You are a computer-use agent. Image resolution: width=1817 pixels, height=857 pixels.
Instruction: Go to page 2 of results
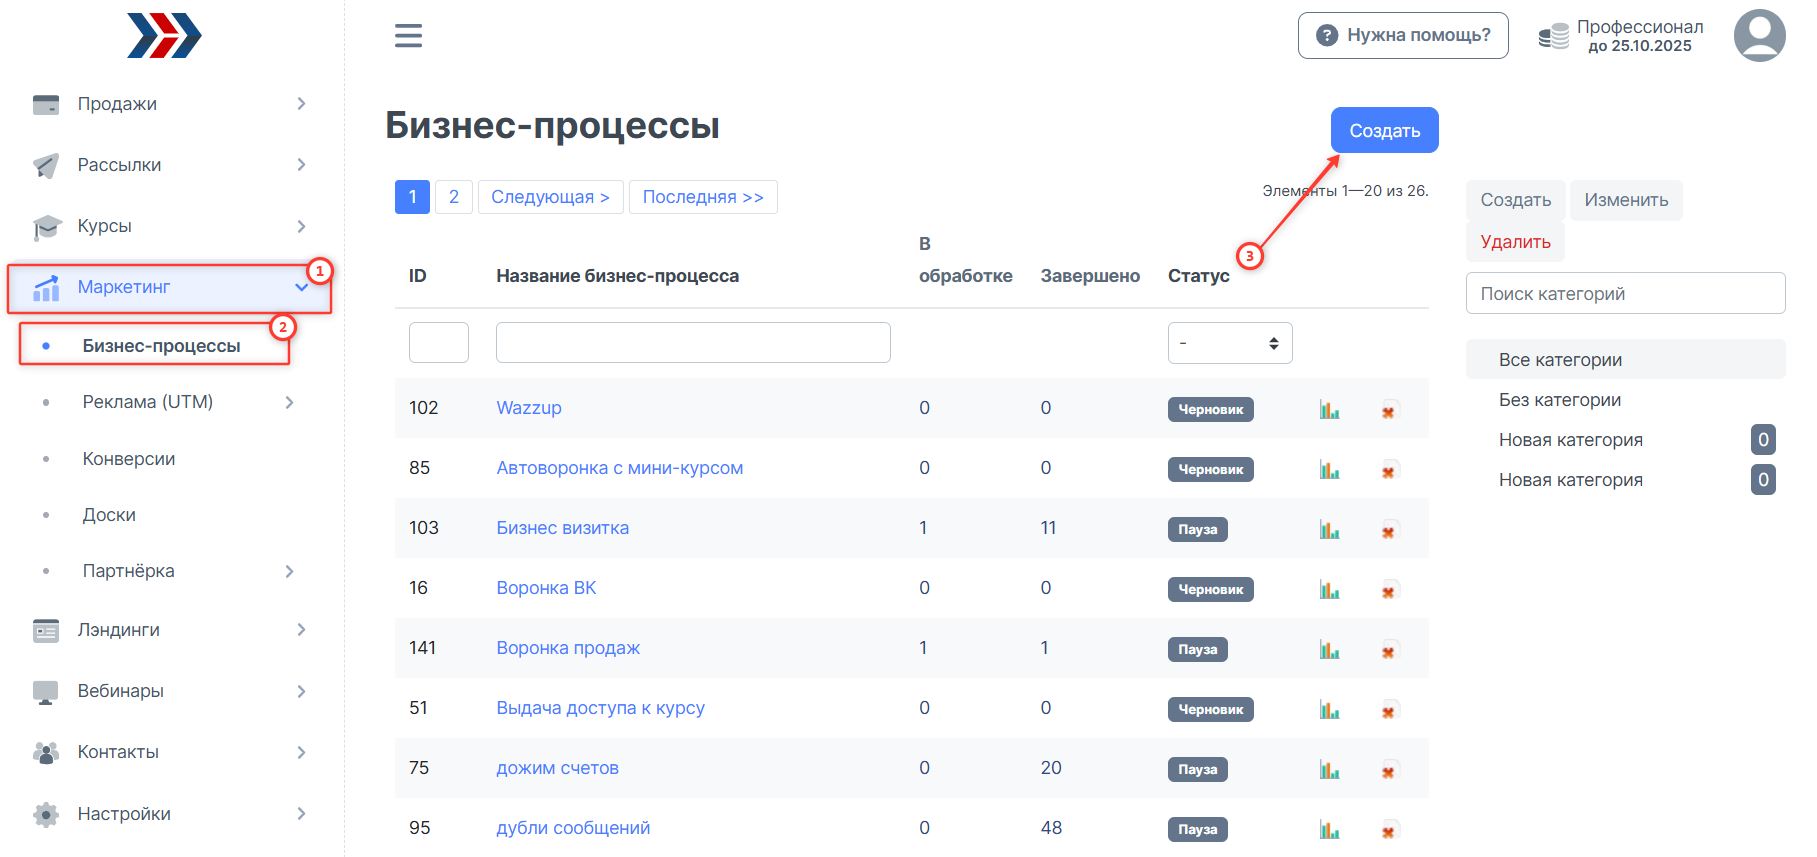click(453, 197)
